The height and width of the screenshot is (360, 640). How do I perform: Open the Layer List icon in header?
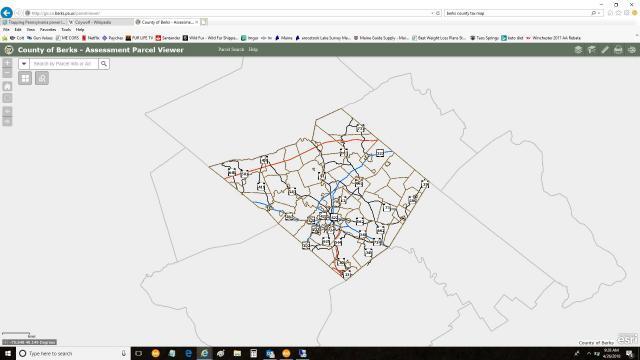[x=578, y=50]
